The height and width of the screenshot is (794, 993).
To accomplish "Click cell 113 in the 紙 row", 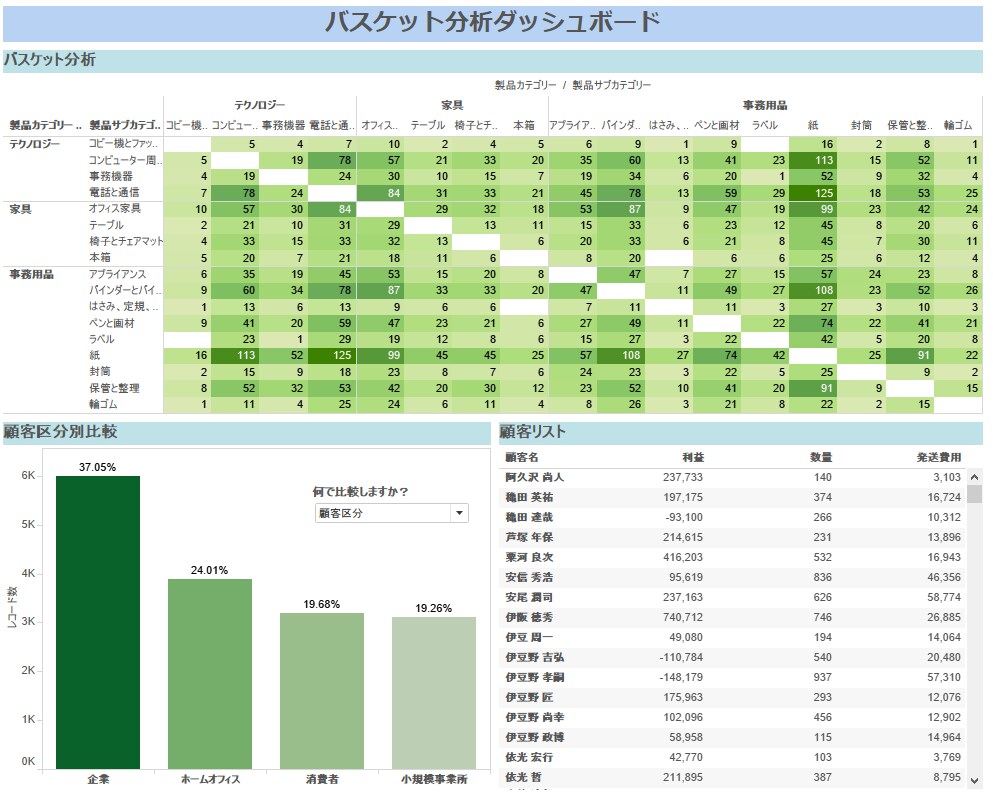I will coord(236,355).
